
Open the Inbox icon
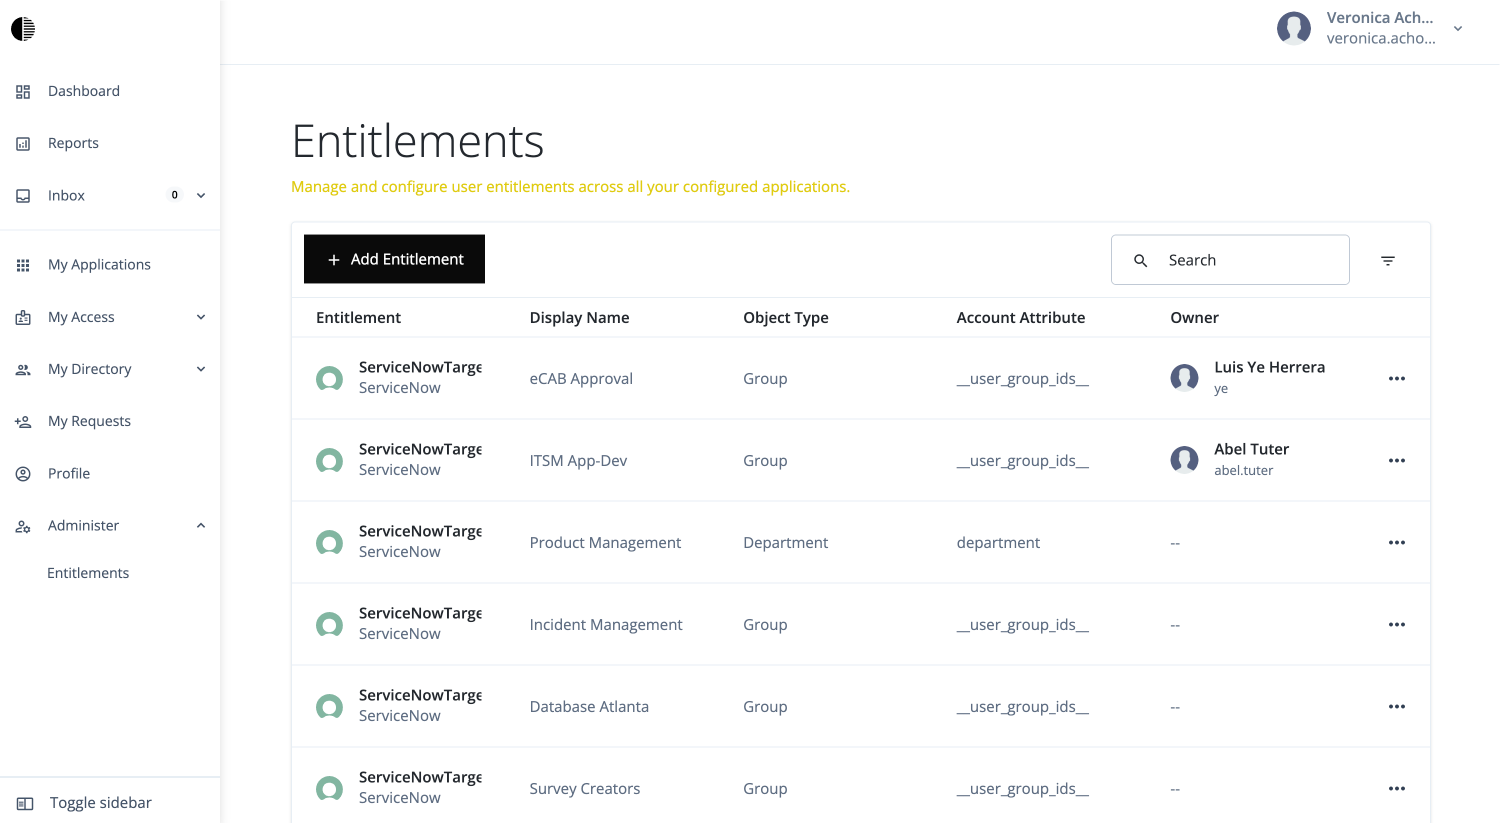click(x=22, y=195)
